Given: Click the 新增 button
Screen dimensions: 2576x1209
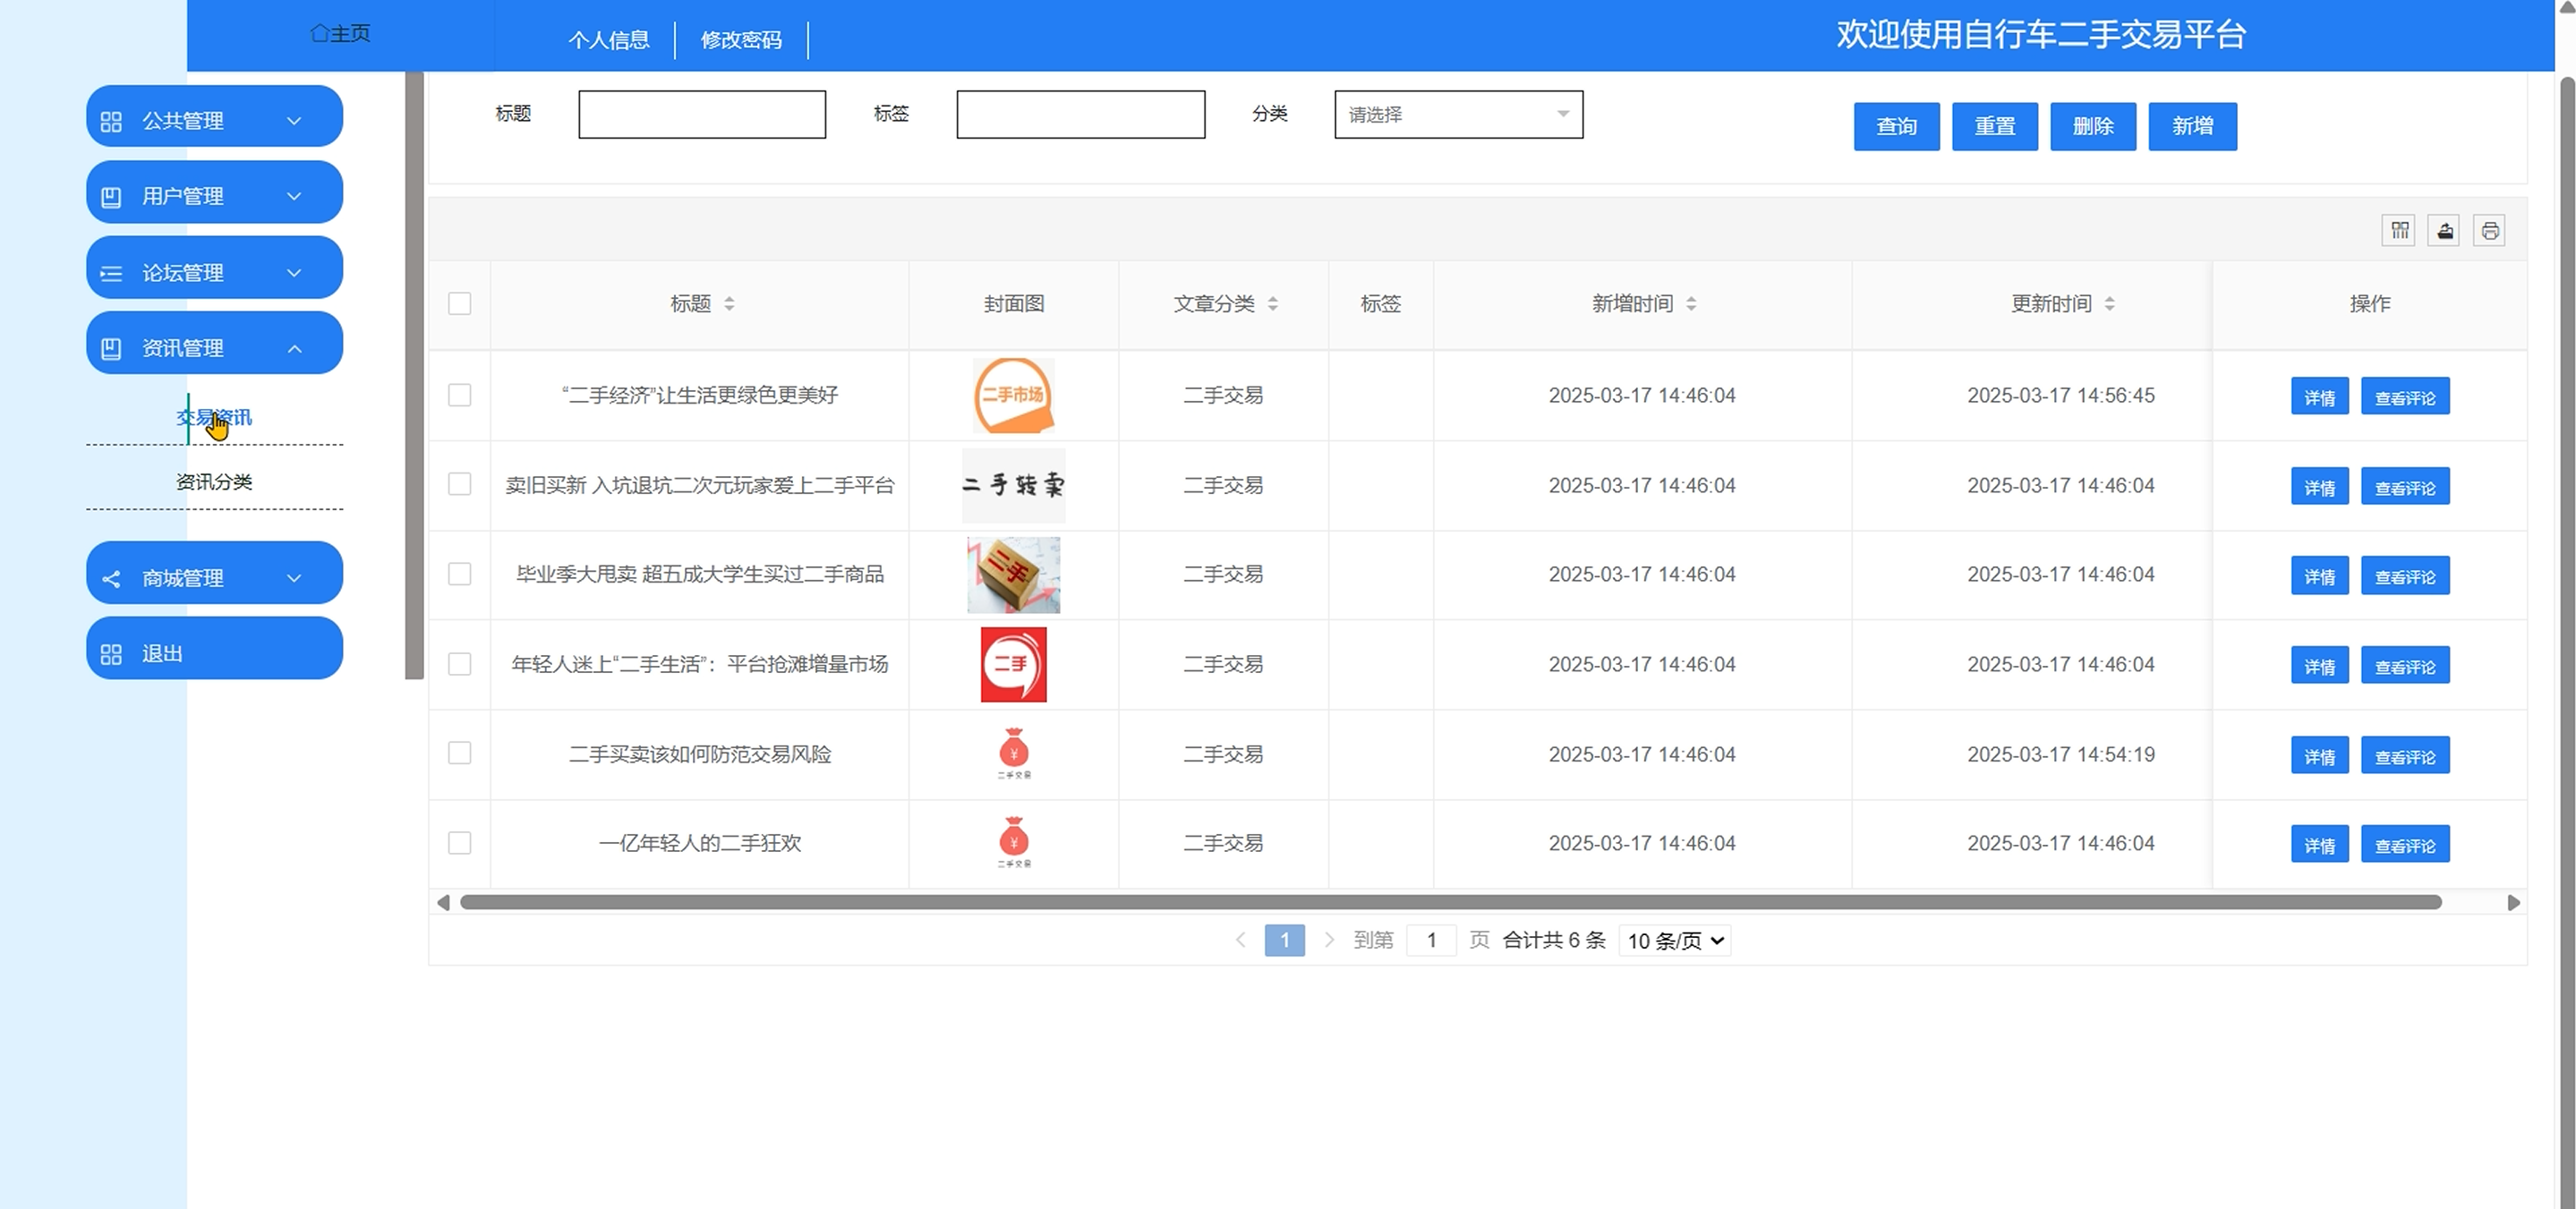Looking at the screenshot, I should 2192,126.
